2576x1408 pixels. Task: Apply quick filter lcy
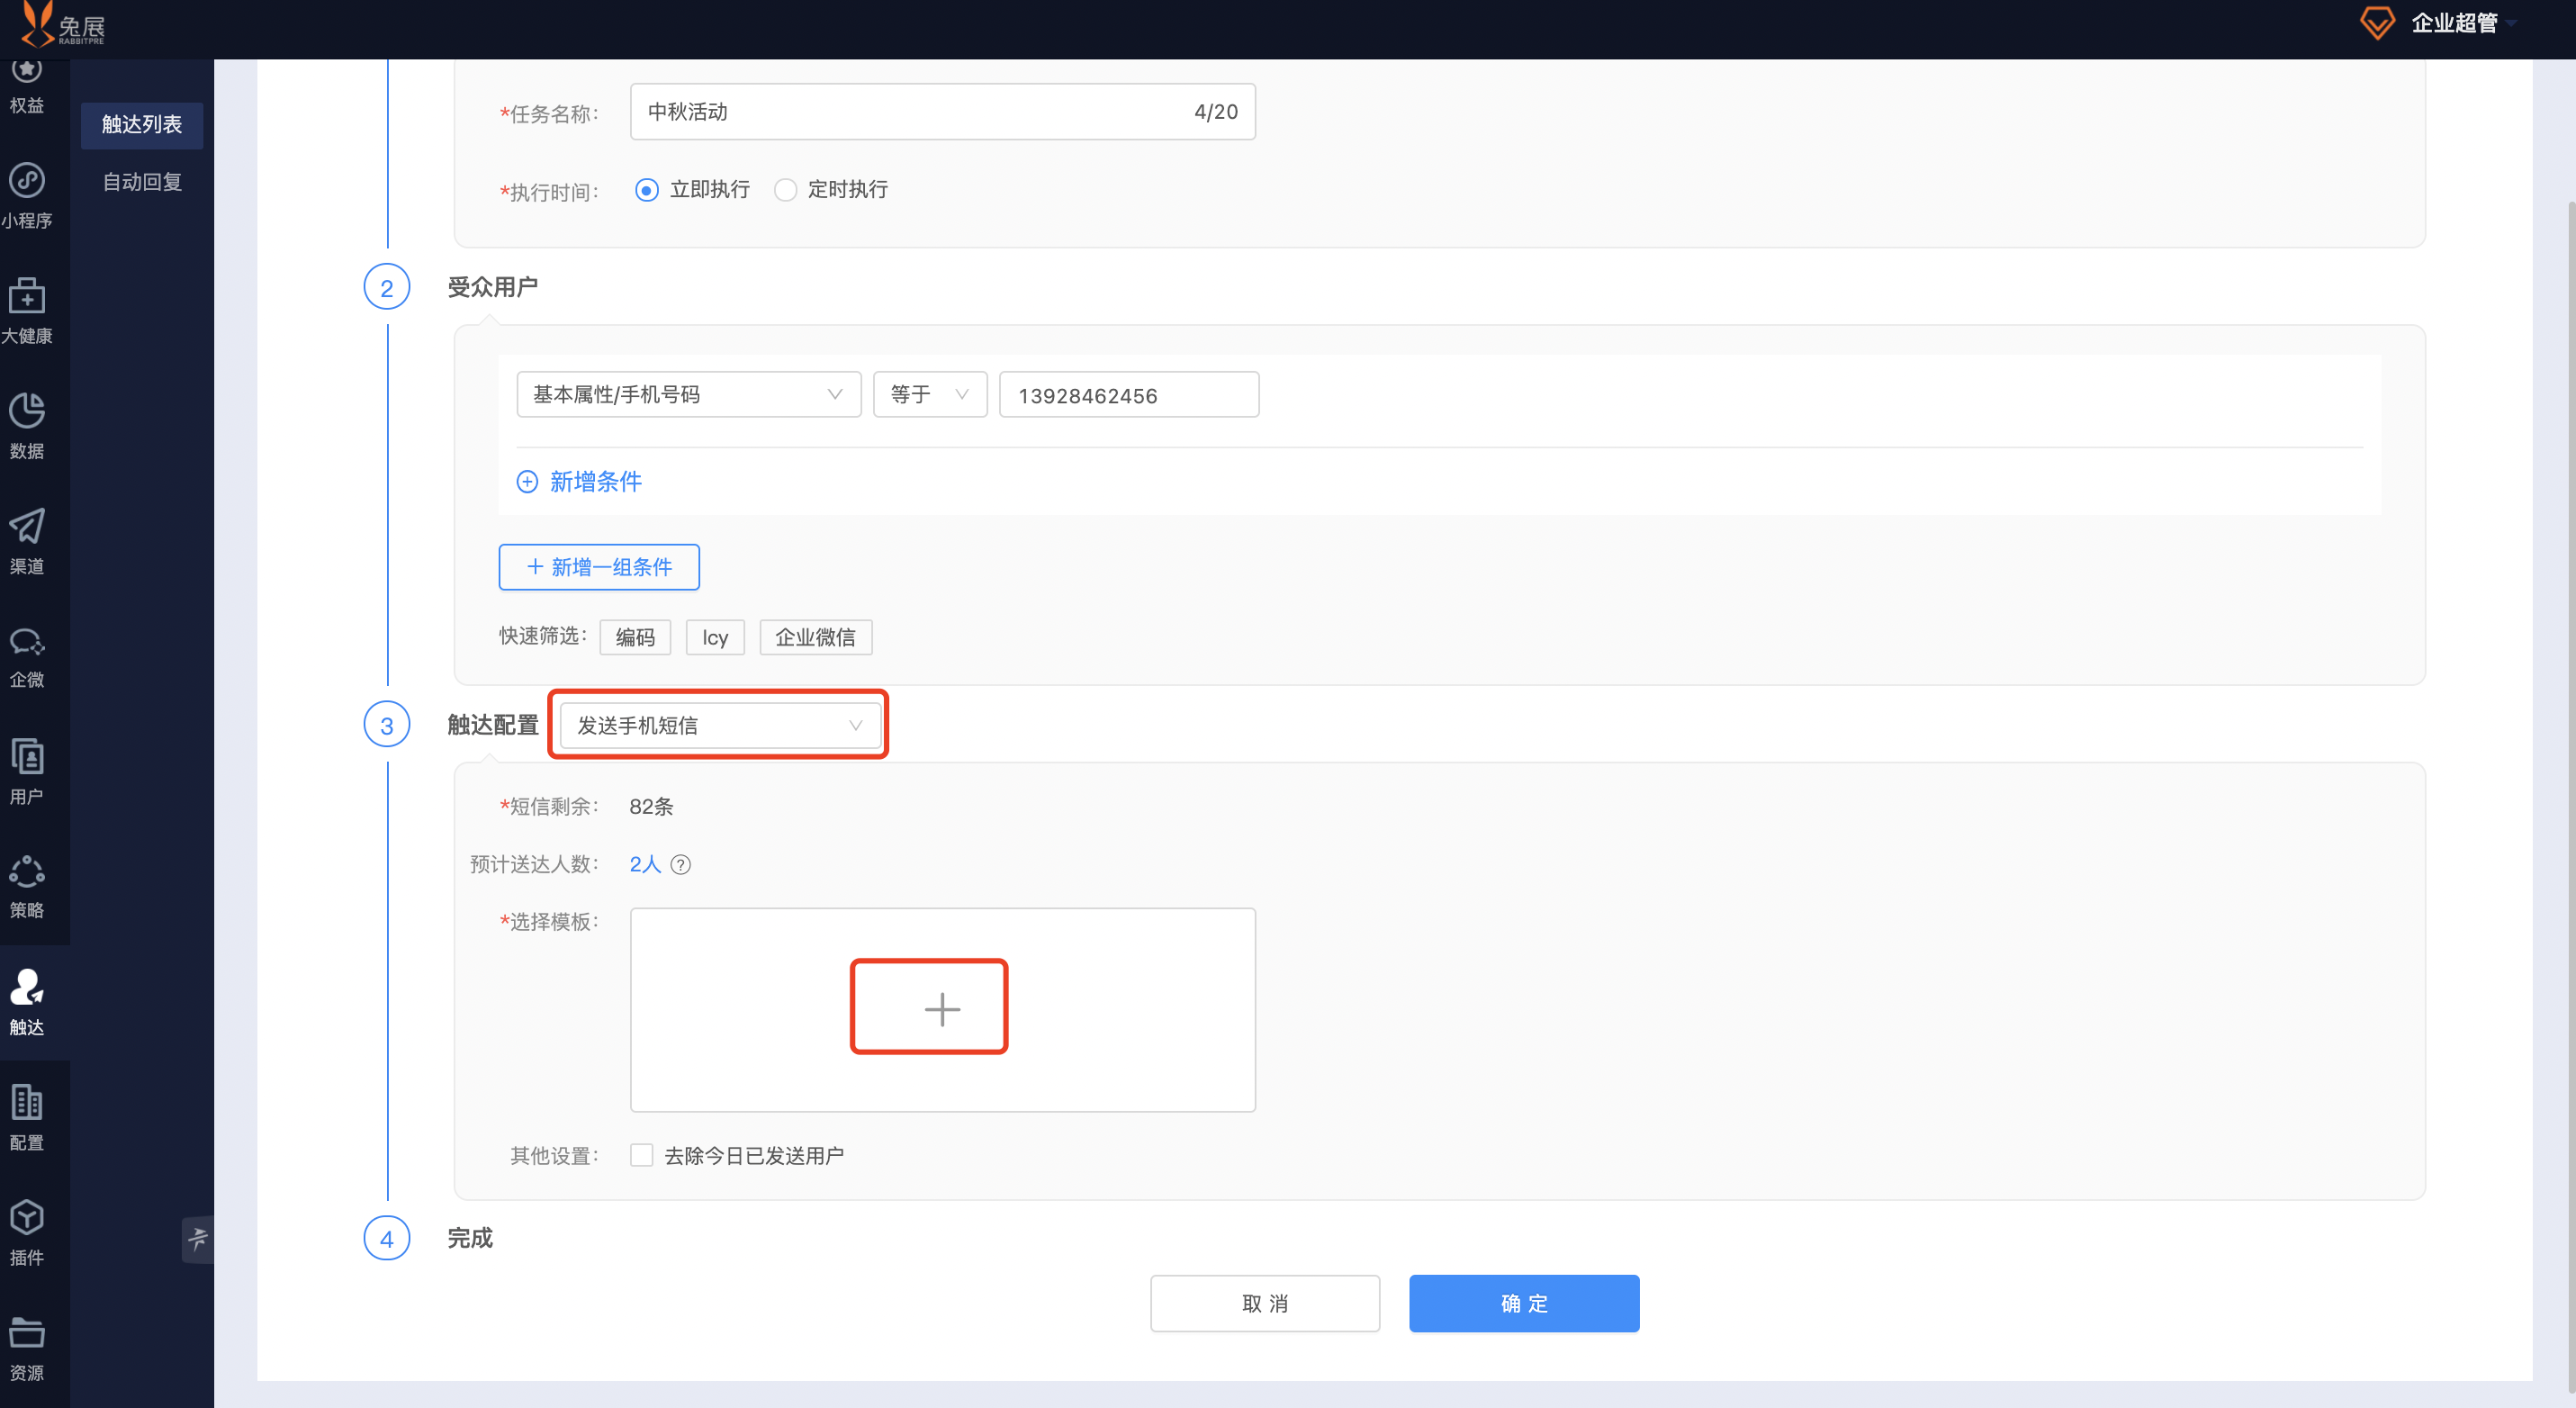click(715, 637)
